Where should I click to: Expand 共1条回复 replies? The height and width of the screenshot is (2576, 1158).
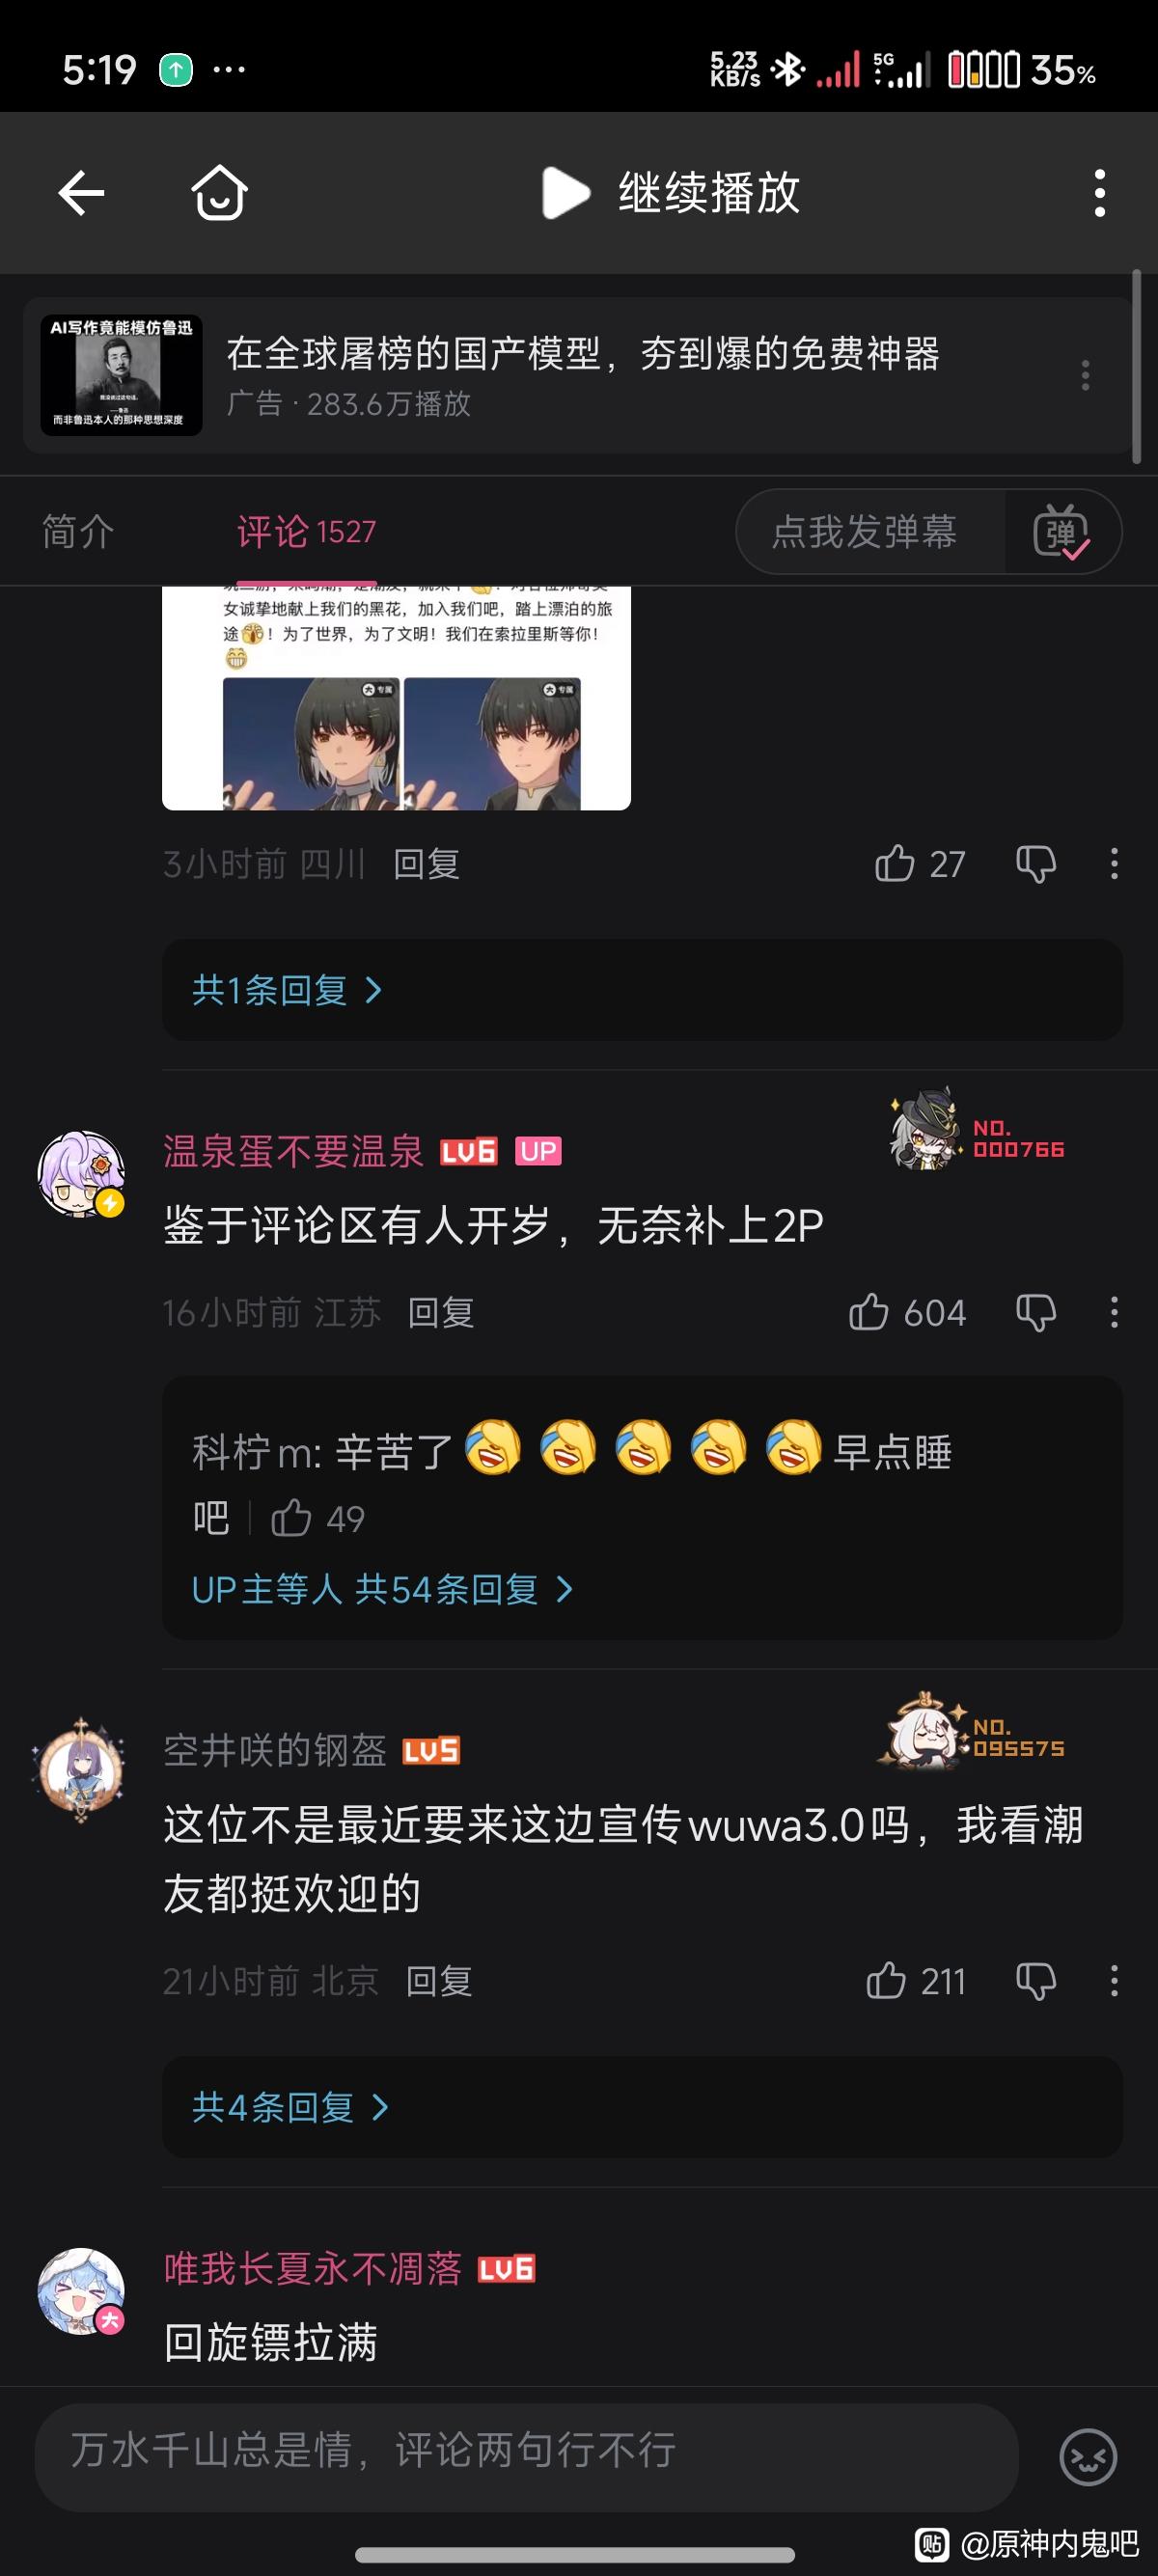pos(287,990)
